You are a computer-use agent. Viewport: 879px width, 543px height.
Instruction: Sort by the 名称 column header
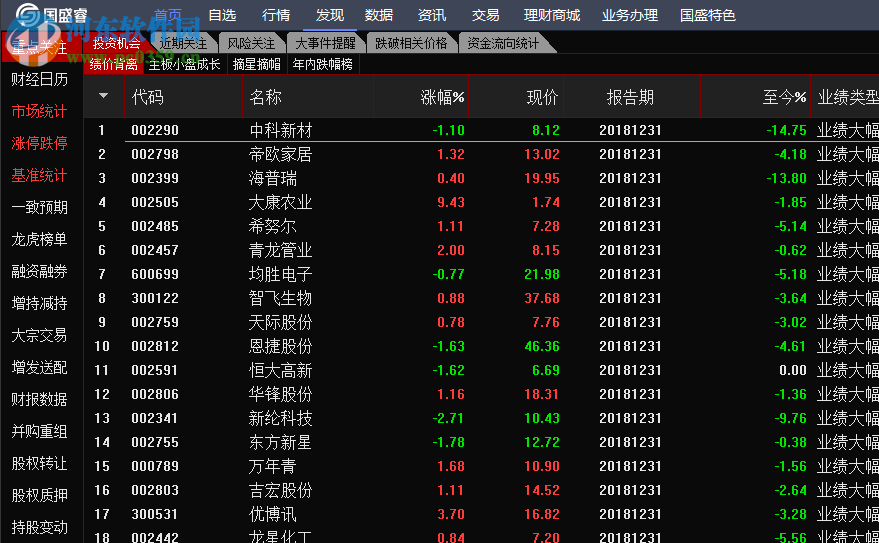tap(265, 98)
